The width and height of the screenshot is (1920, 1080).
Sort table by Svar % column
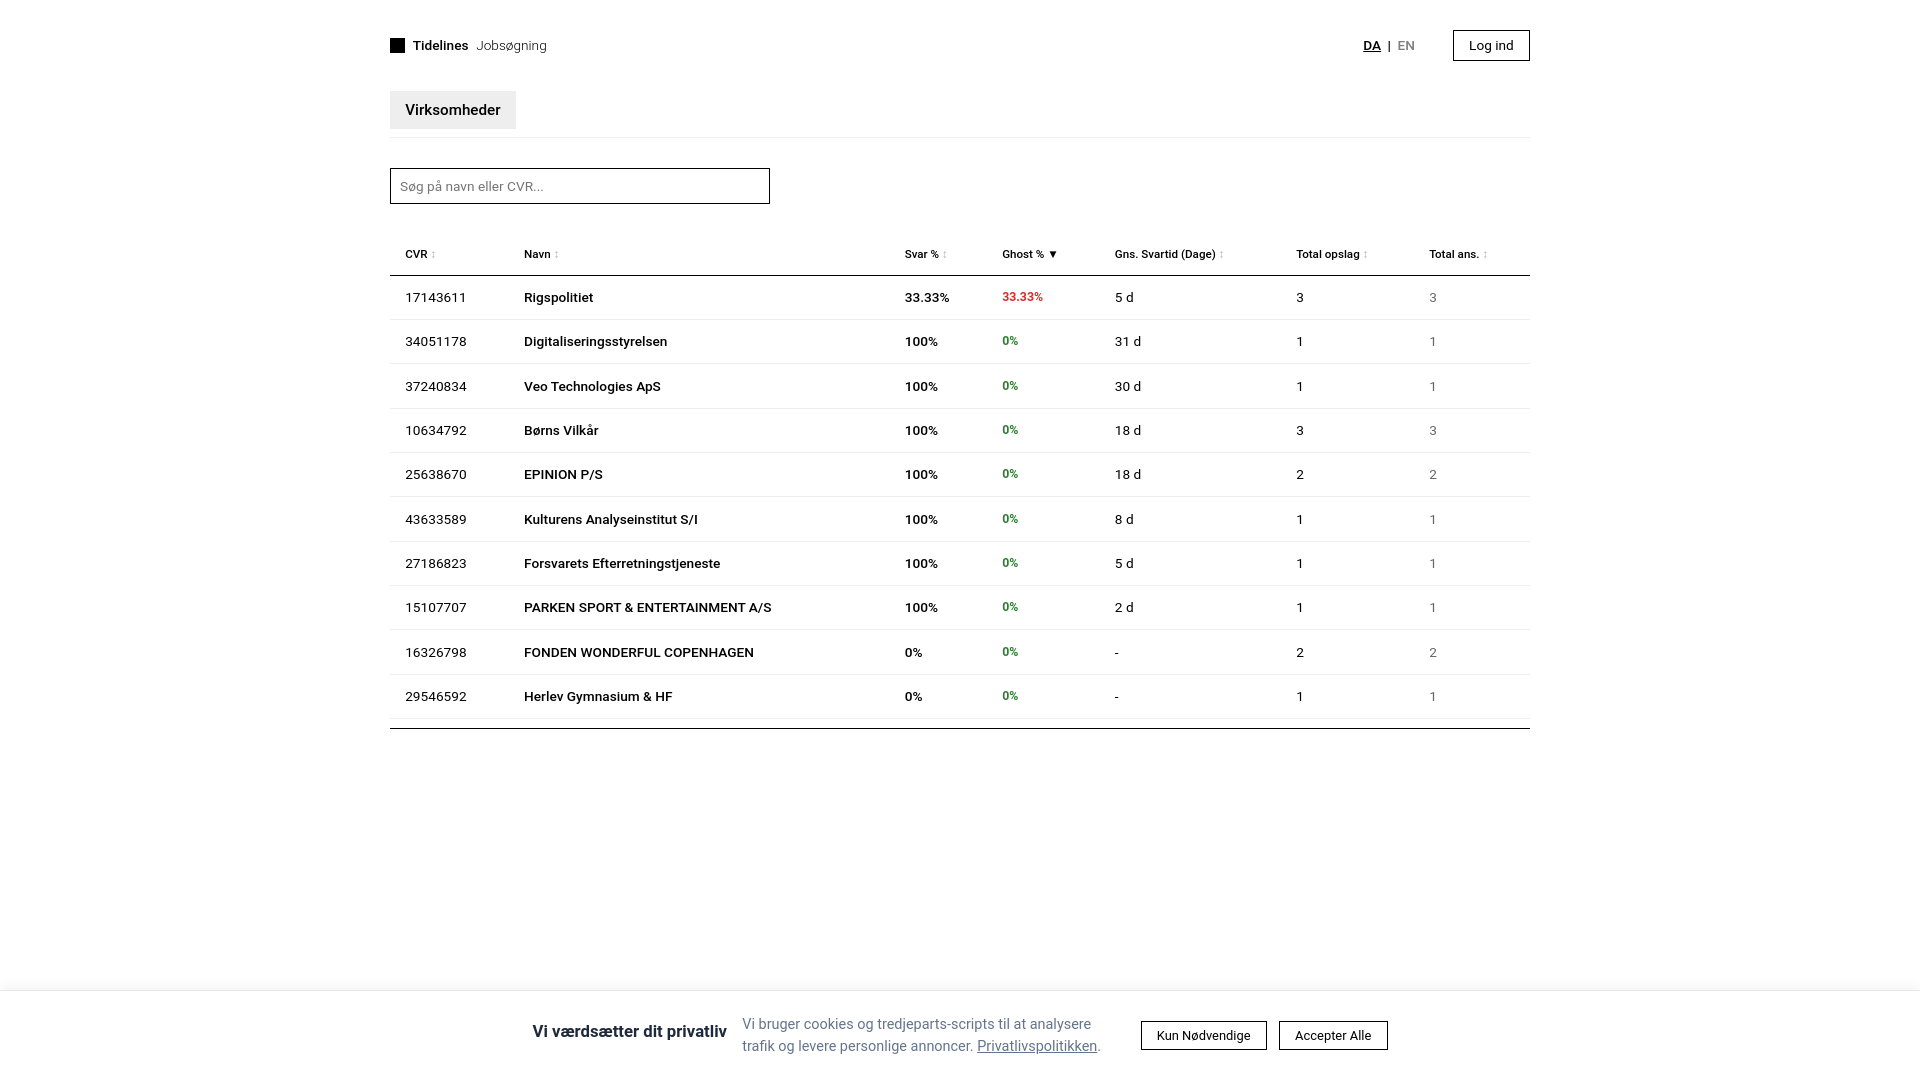pyautogui.click(x=925, y=254)
